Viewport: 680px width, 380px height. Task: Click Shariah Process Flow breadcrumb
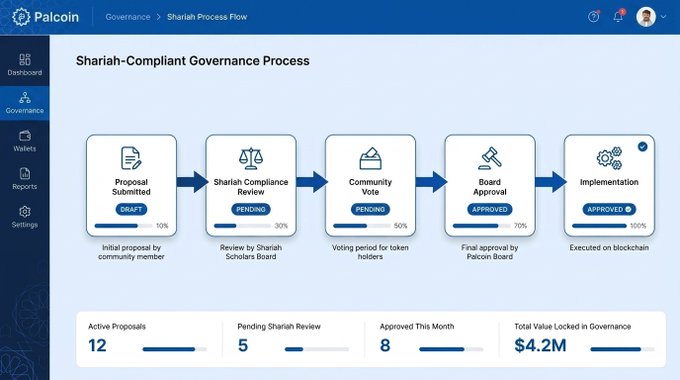coord(207,17)
